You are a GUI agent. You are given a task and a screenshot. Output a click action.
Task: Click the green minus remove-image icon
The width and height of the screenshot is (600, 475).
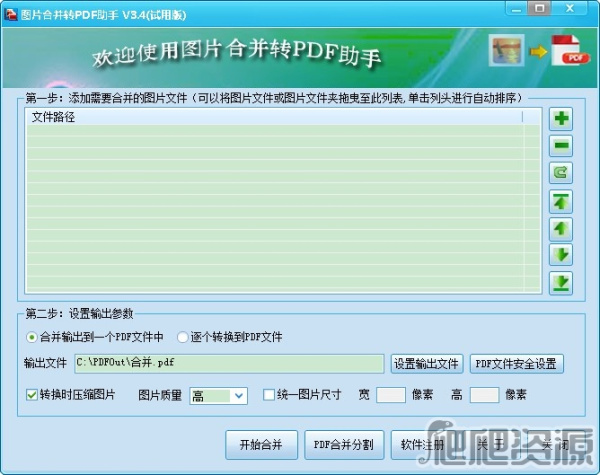coord(561,145)
